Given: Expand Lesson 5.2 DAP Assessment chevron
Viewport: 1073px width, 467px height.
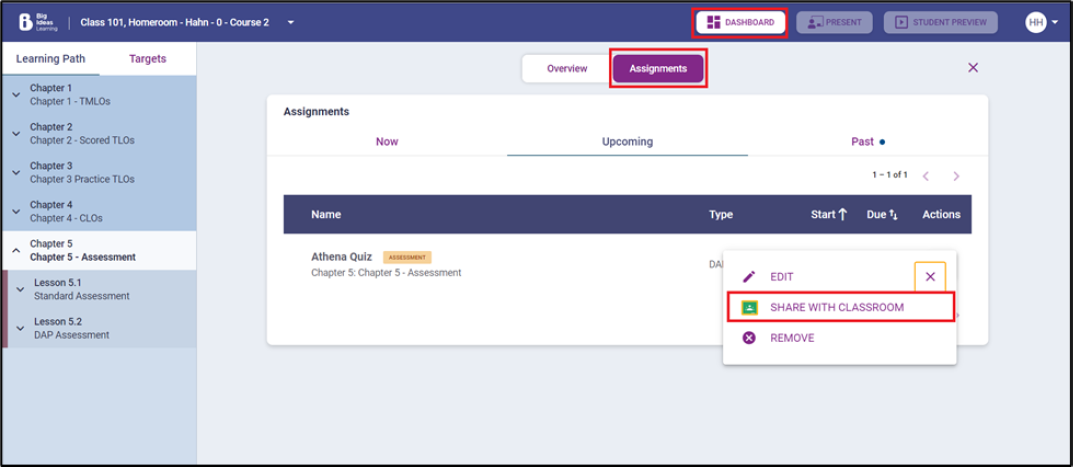Looking at the screenshot, I should pos(21,328).
